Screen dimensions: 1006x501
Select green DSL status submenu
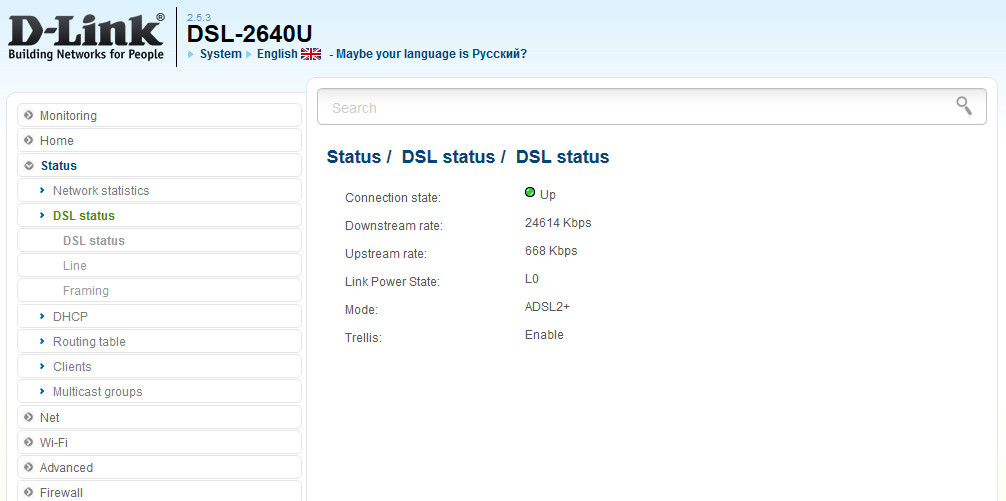(x=159, y=216)
